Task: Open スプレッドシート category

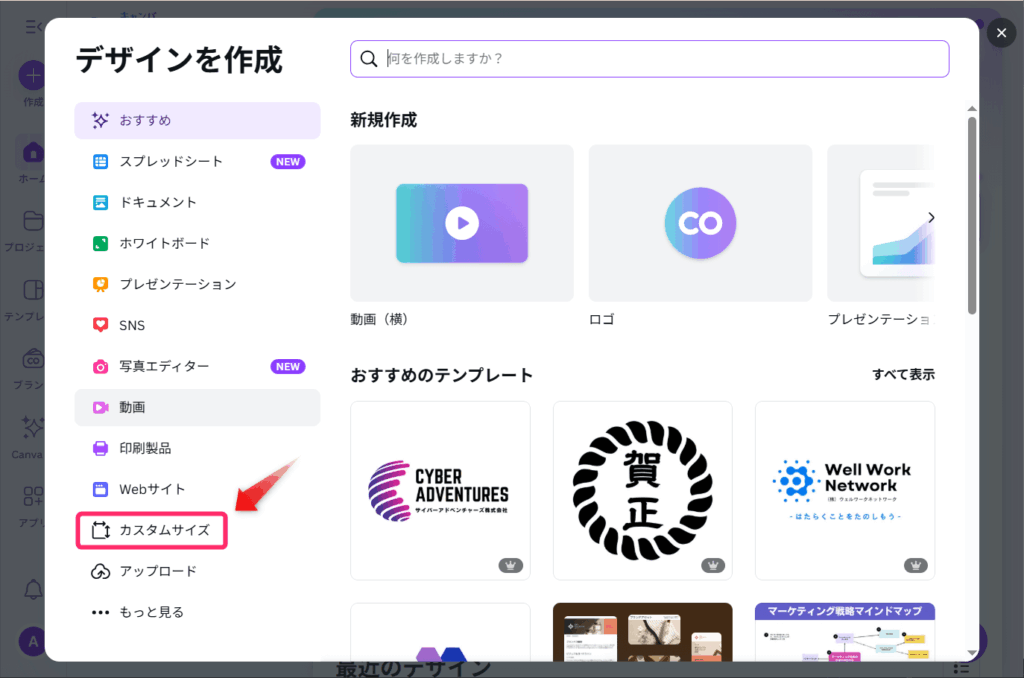Action: [x=197, y=161]
